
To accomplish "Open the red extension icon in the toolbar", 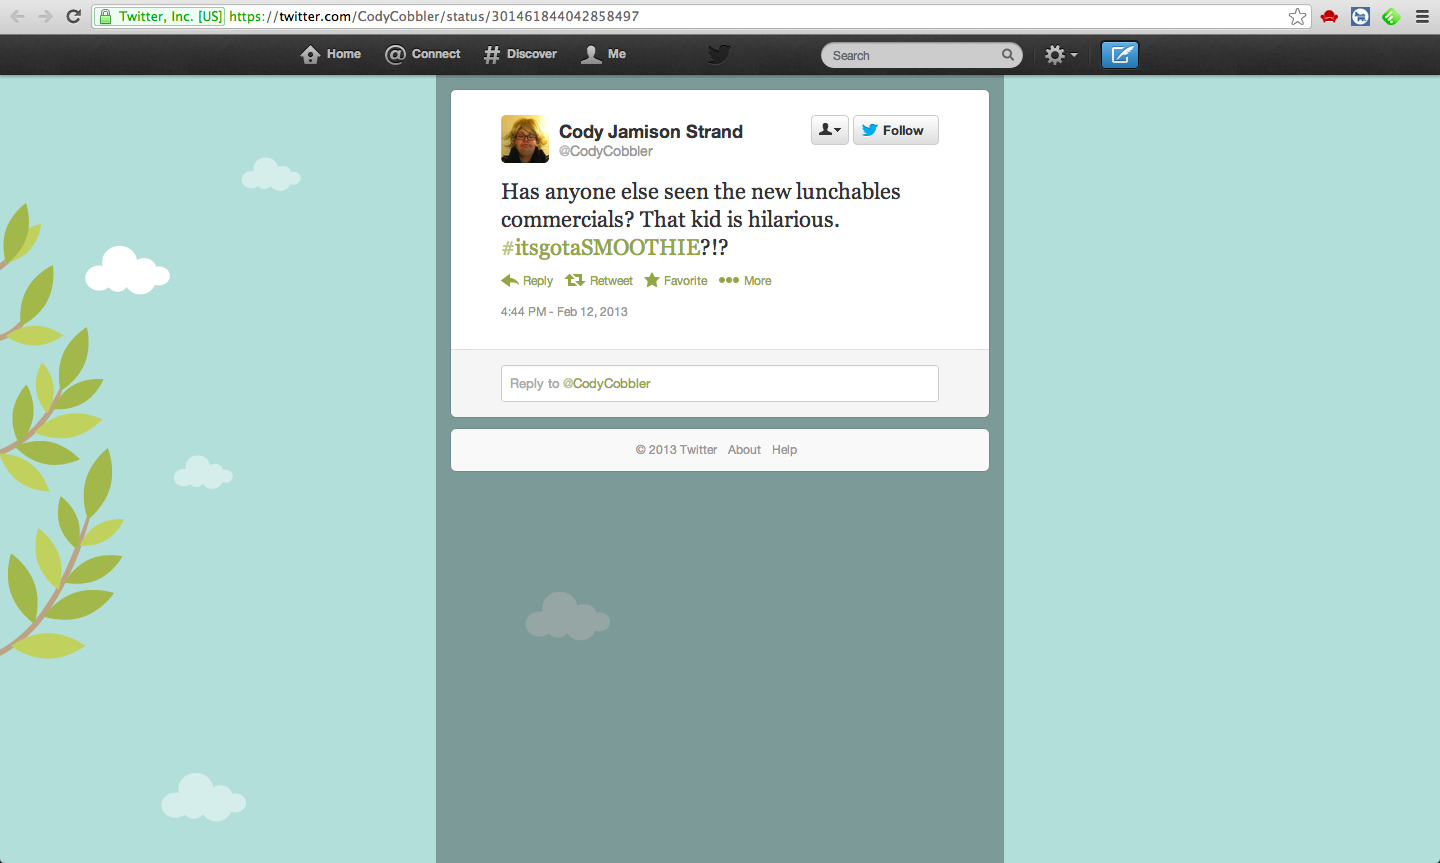I will 1329,16.
